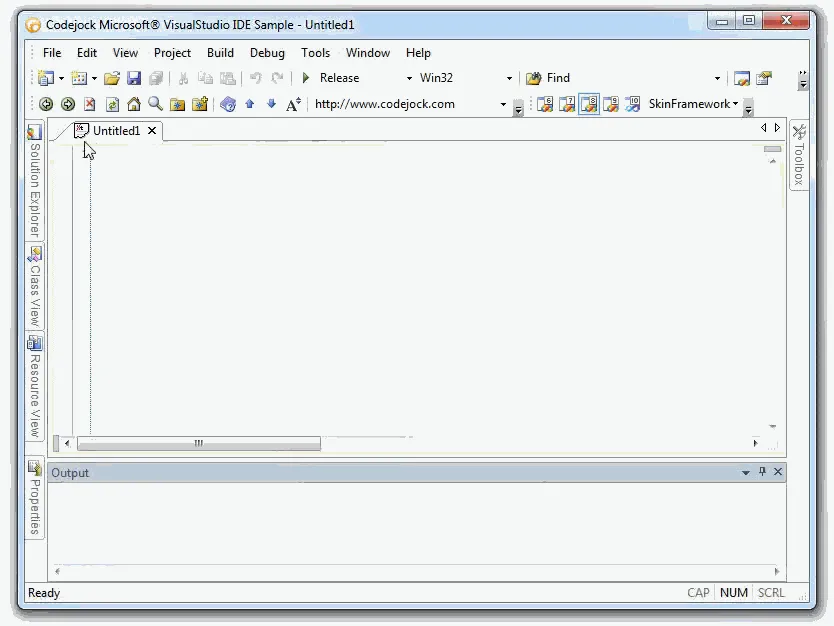
Task: Open the Solution Explorer side tab
Action: tap(35, 181)
